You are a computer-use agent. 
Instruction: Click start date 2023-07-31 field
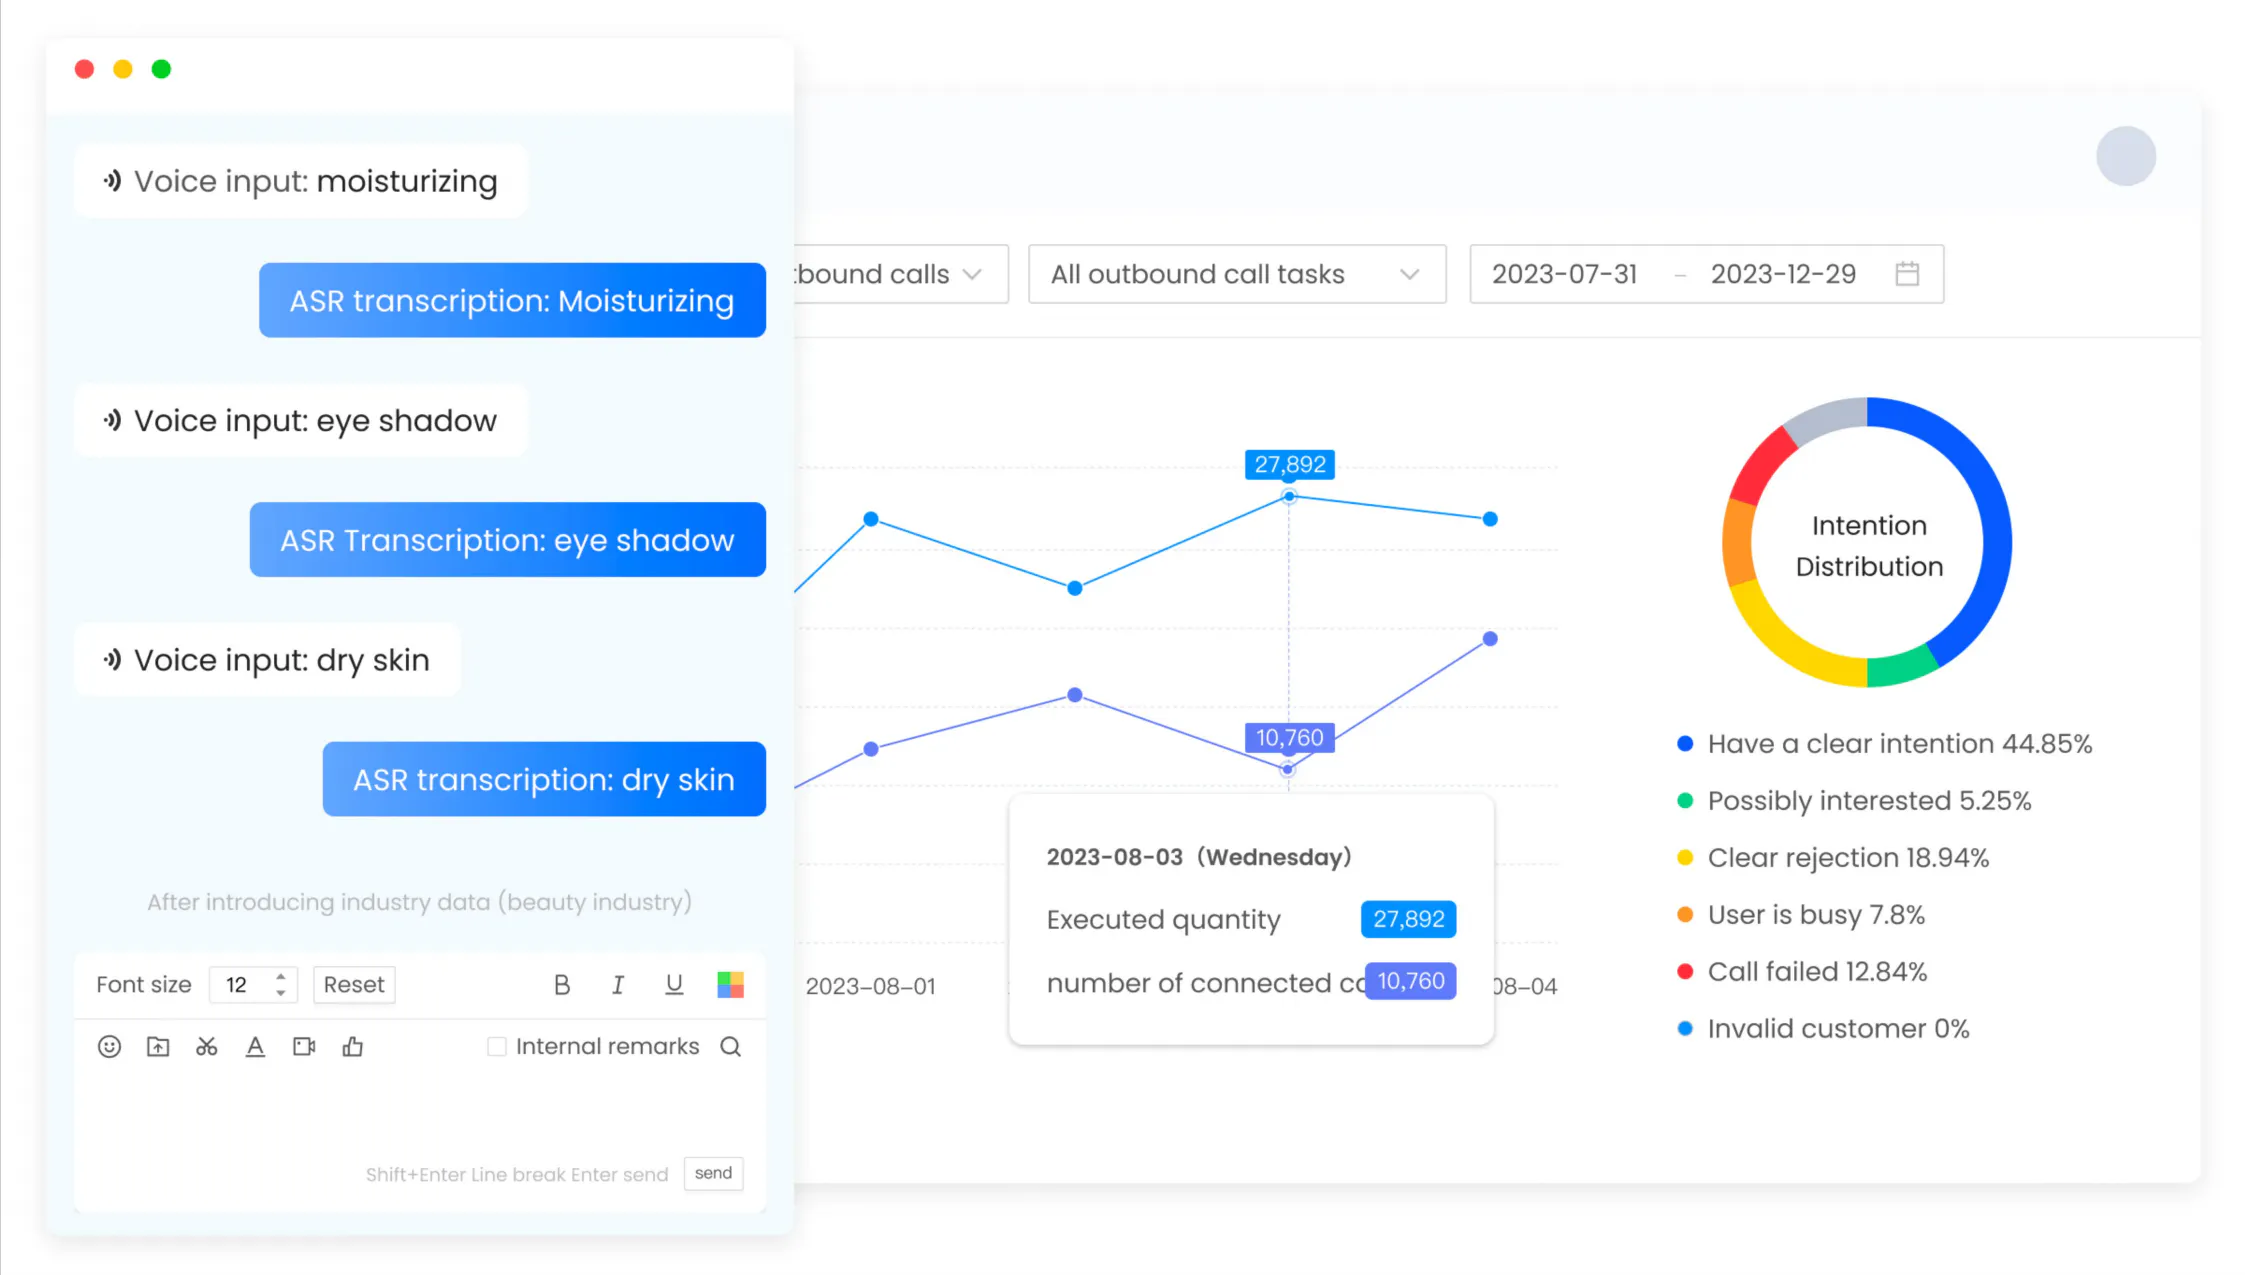[1564, 274]
